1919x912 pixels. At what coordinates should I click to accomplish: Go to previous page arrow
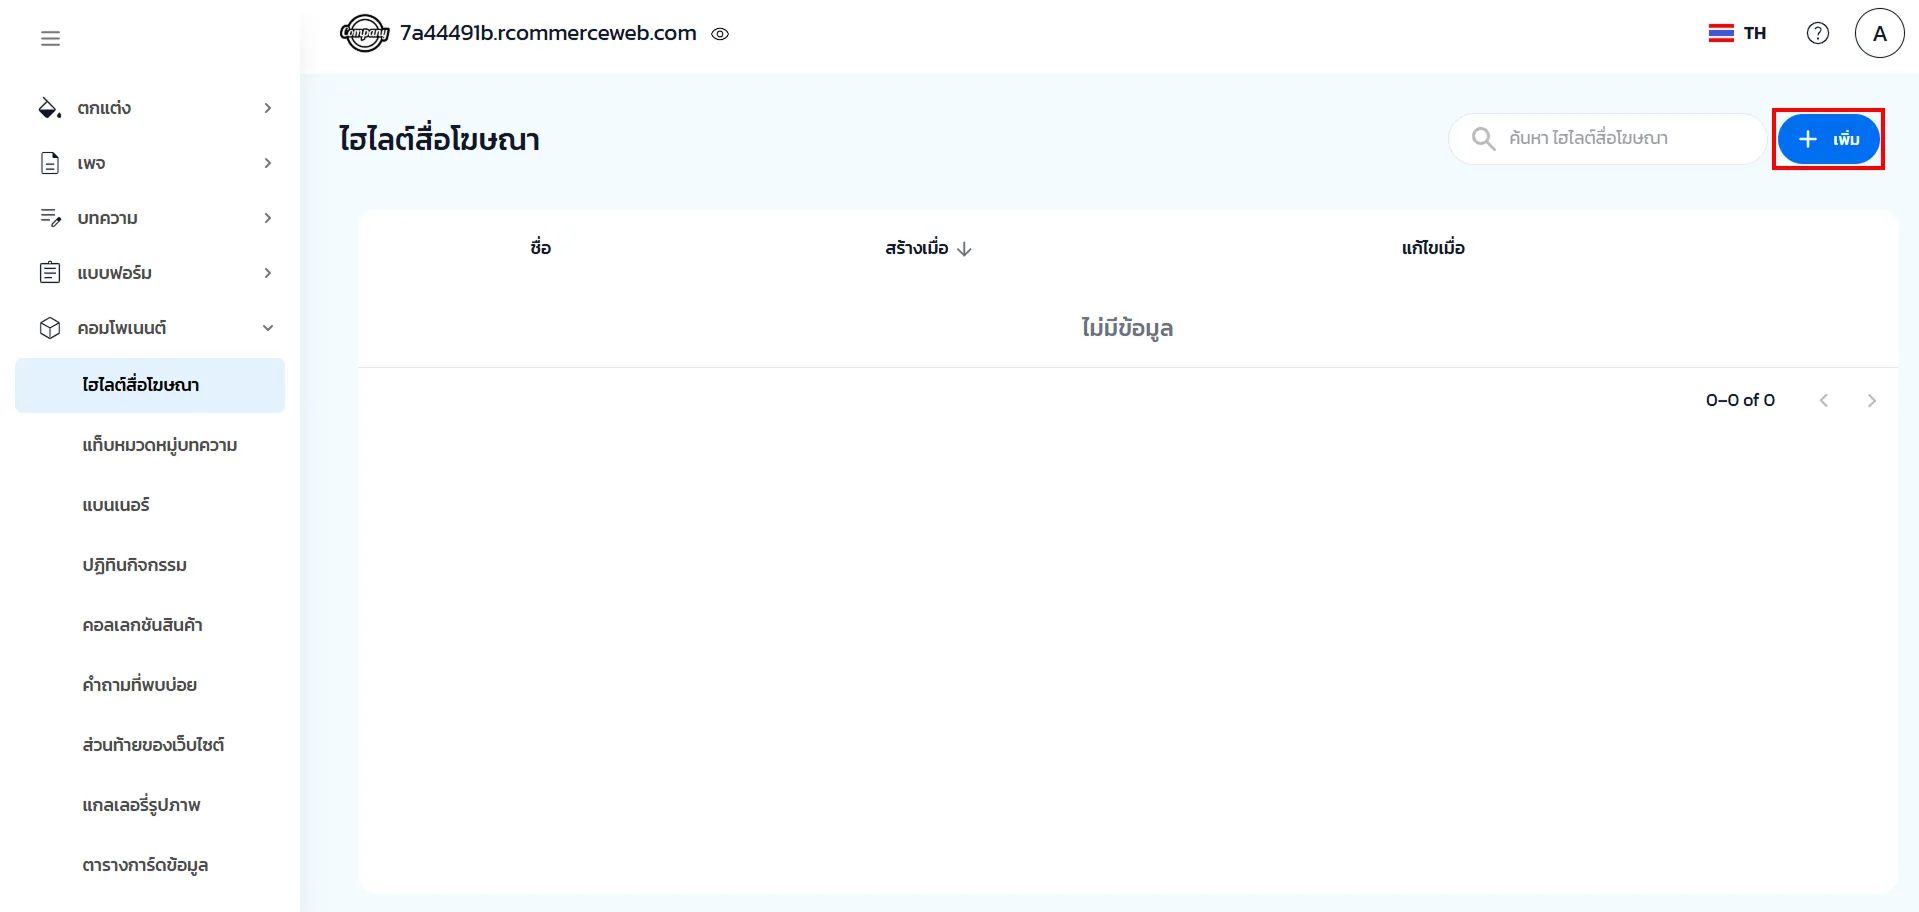(x=1824, y=401)
